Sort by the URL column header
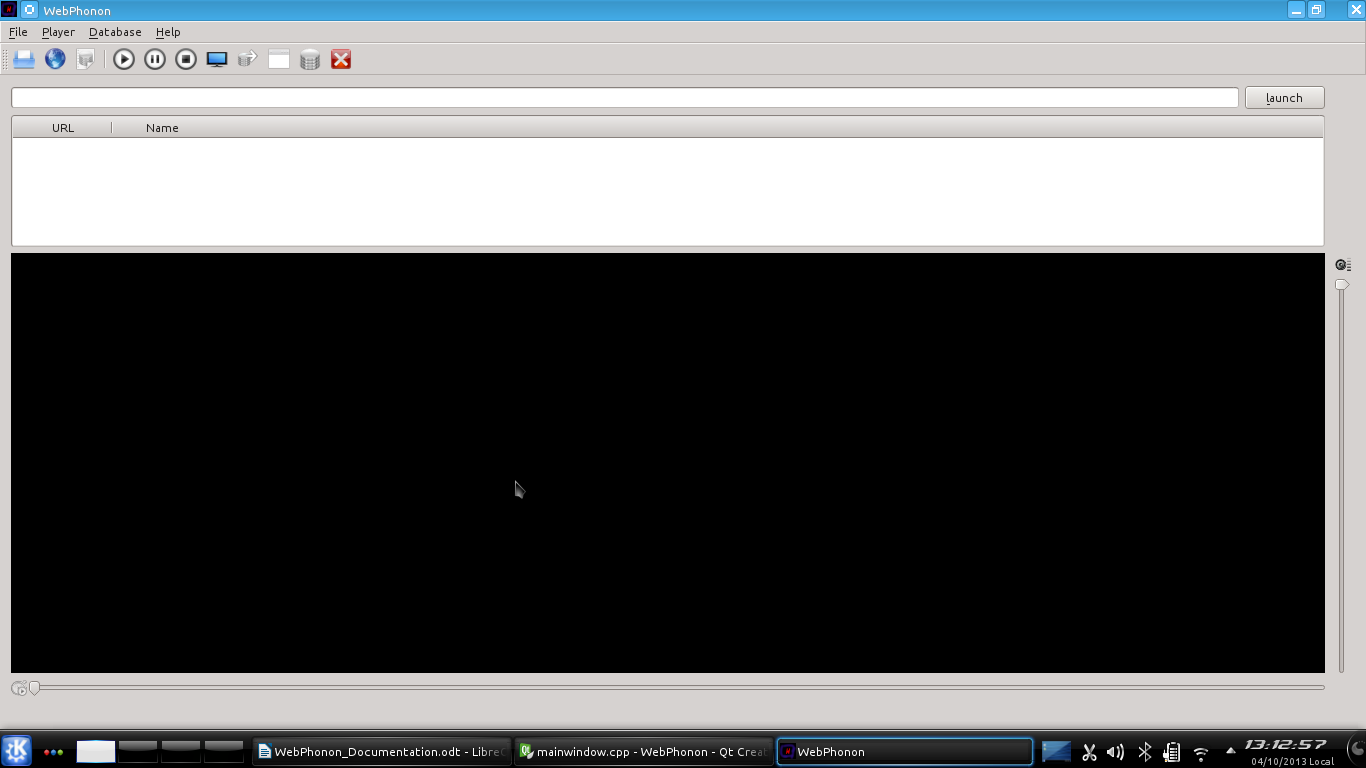This screenshot has height=768, width=1366. [x=63, y=128]
